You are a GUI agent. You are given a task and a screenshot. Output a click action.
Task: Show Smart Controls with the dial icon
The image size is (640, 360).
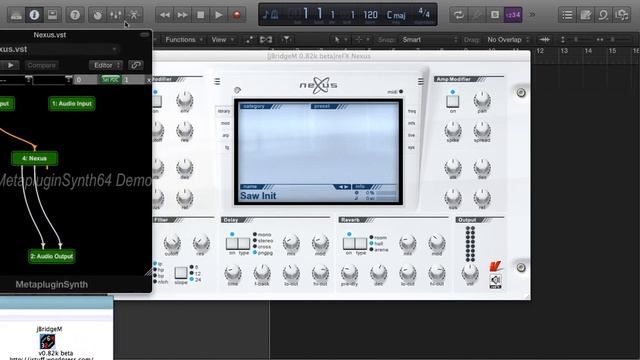tap(98, 15)
